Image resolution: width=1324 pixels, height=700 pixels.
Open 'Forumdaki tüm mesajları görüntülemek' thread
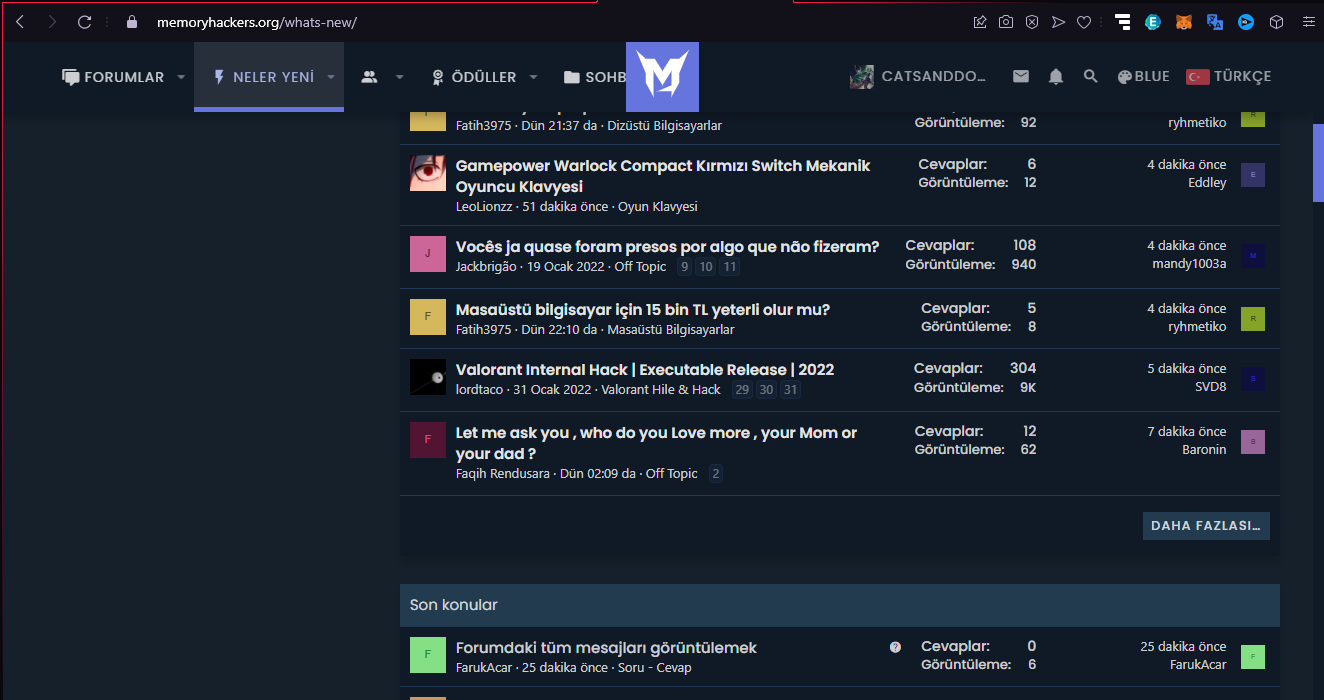(x=606, y=647)
